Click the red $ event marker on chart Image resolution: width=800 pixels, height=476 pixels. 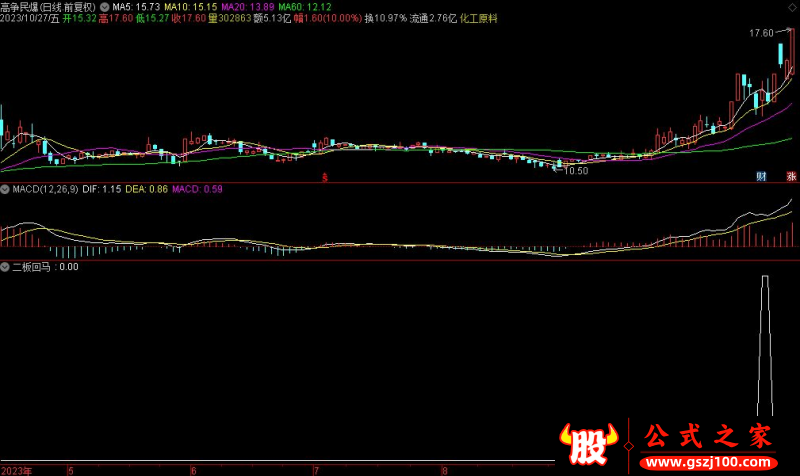[324, 178]
